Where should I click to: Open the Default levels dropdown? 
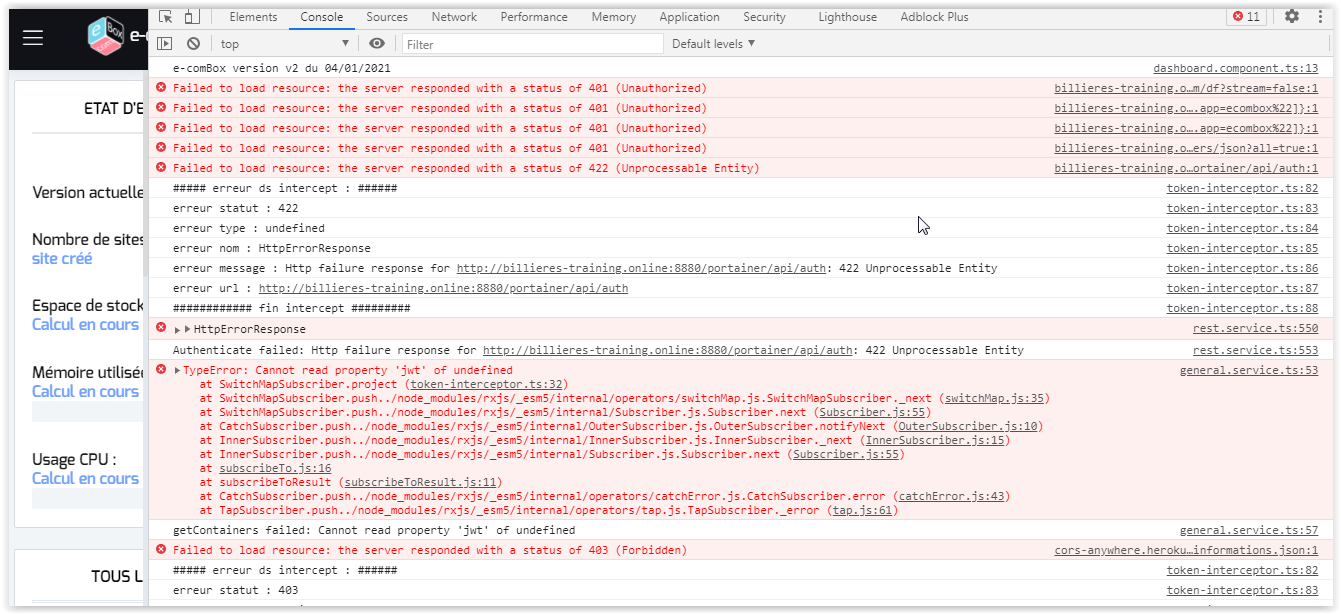click(713, 44)
